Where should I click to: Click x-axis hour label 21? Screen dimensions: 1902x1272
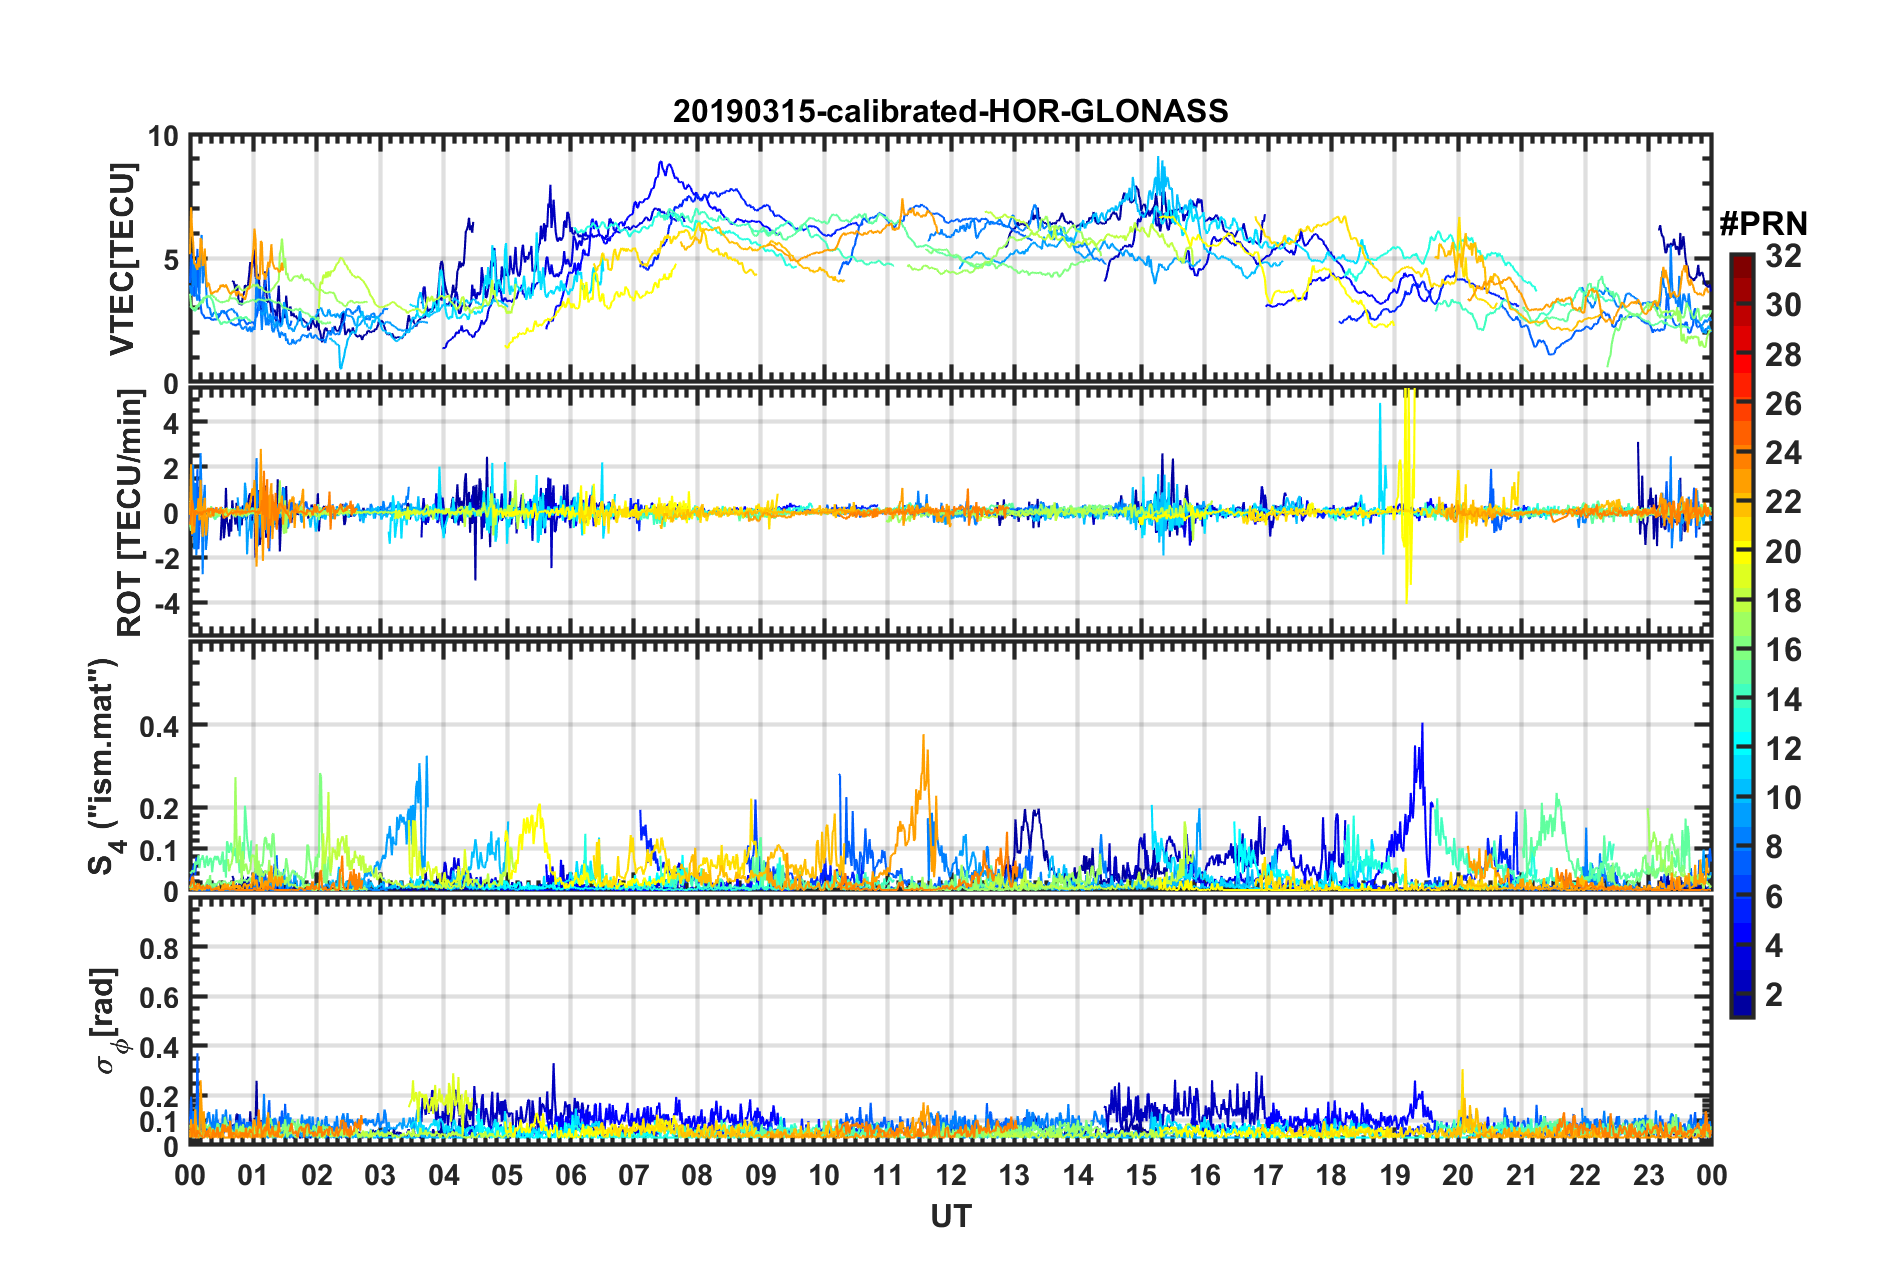[x=1522, y=1175]
